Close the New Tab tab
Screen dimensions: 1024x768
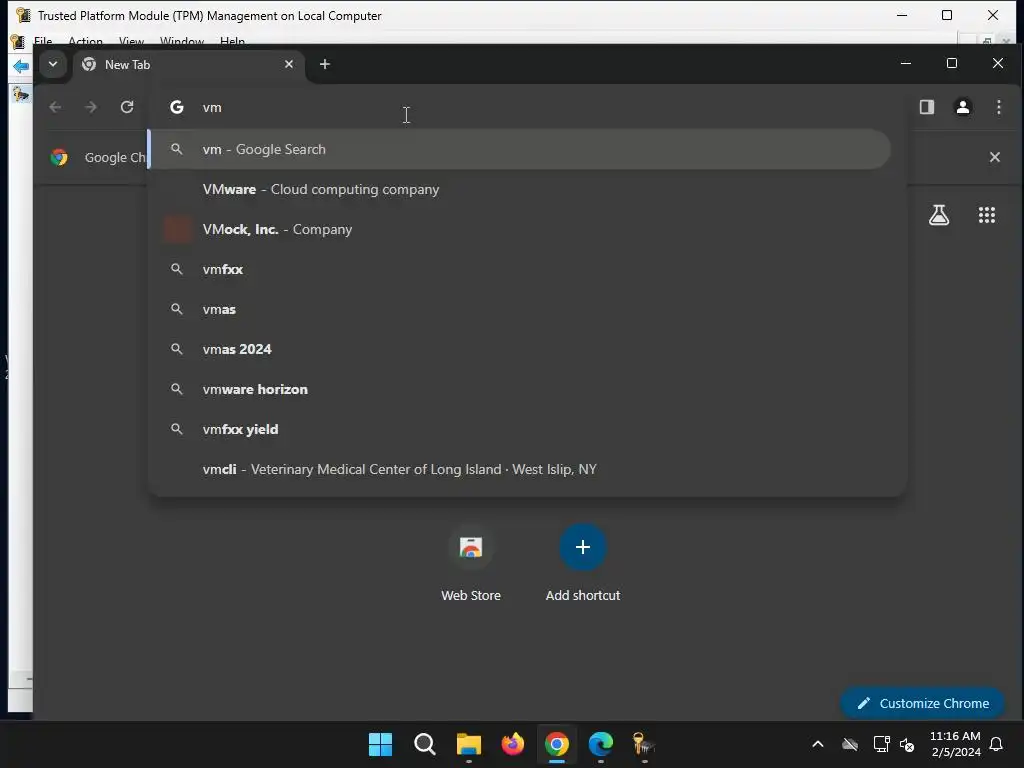pos(289,64)
